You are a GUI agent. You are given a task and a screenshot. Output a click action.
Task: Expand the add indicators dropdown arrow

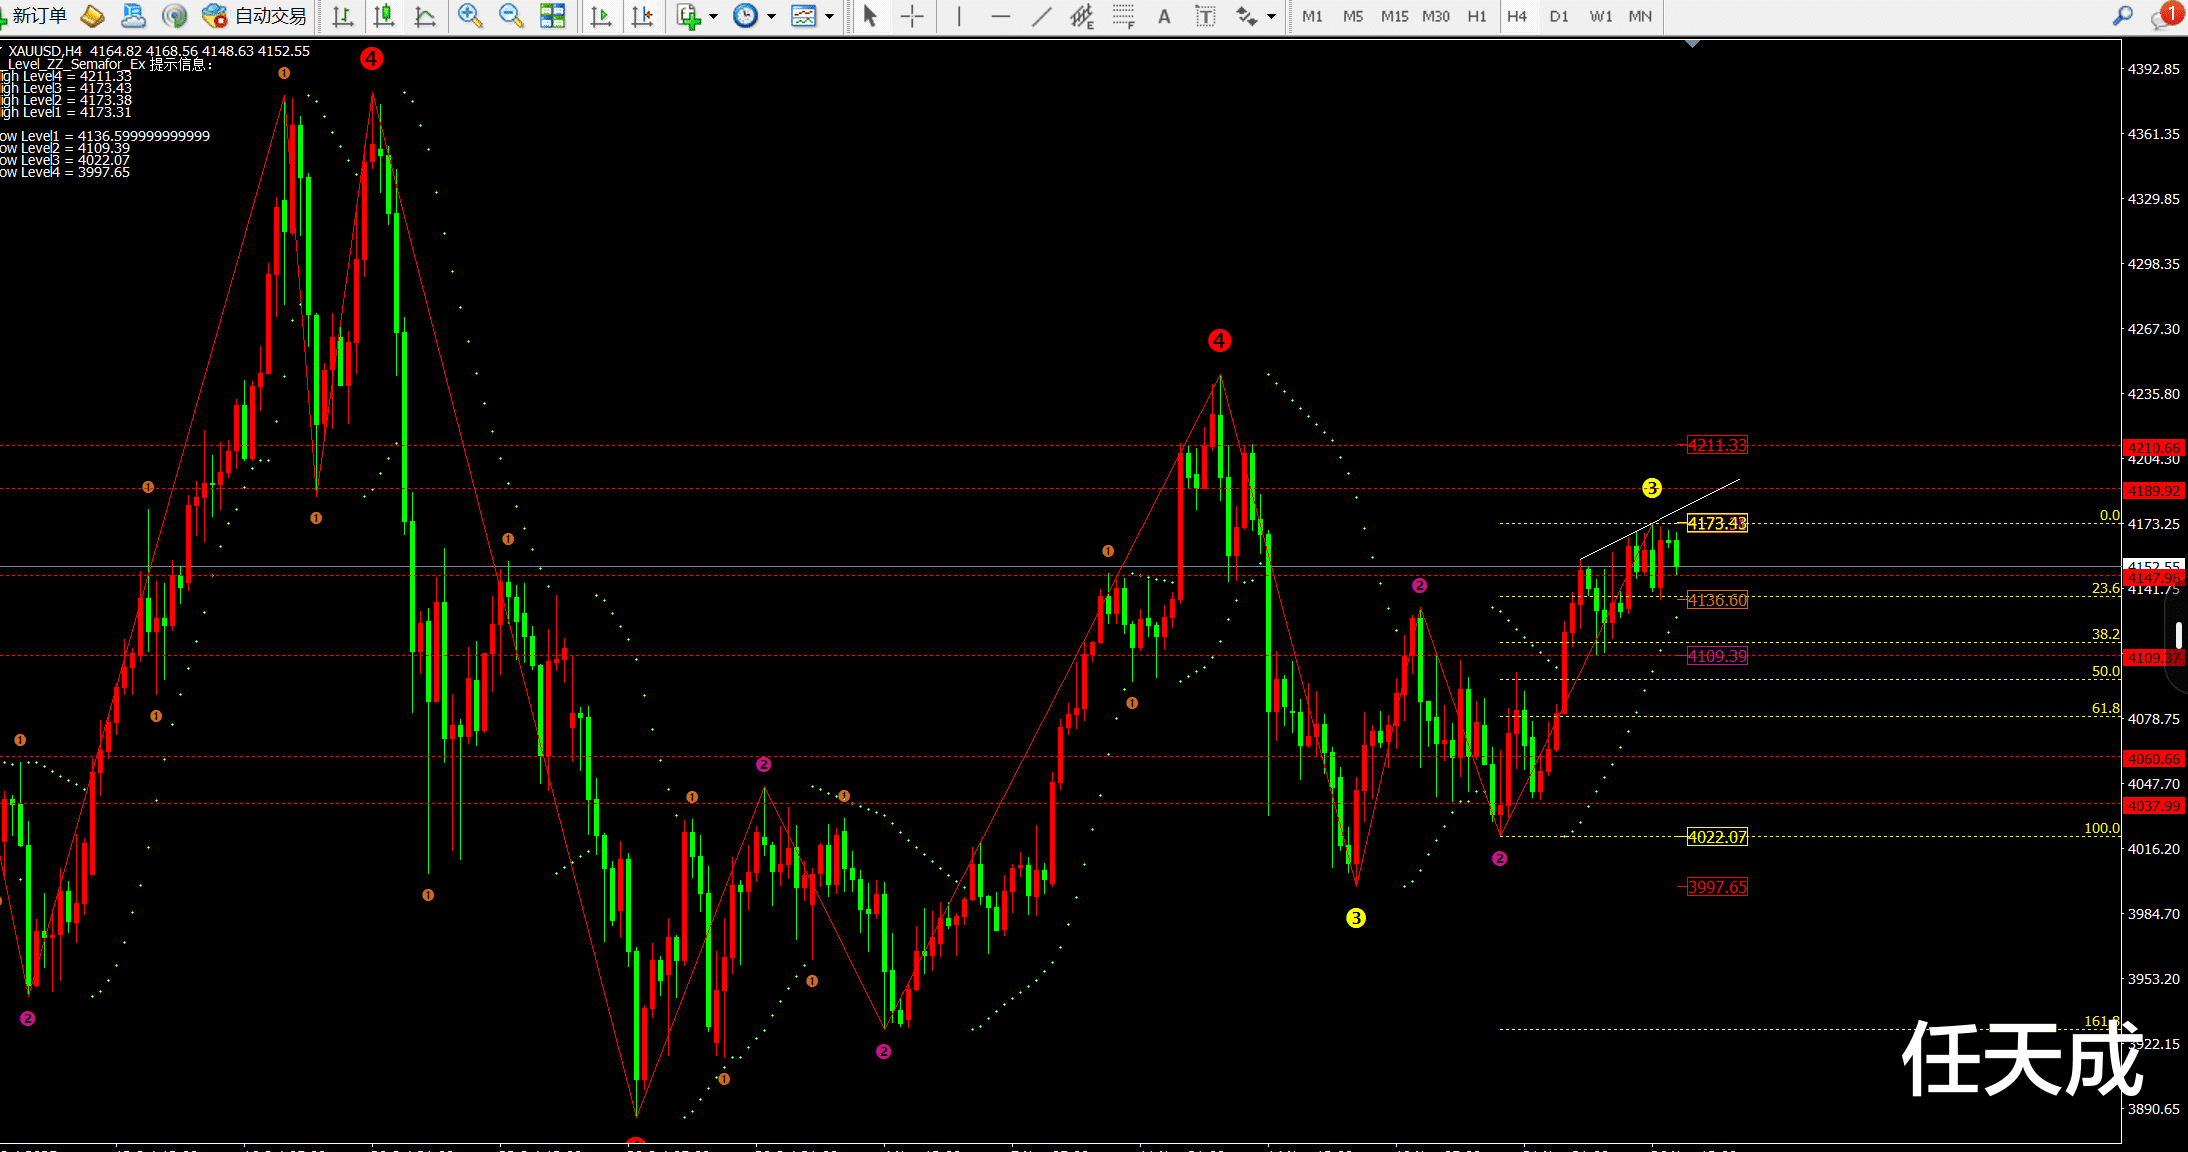click(x=713, y=16)
